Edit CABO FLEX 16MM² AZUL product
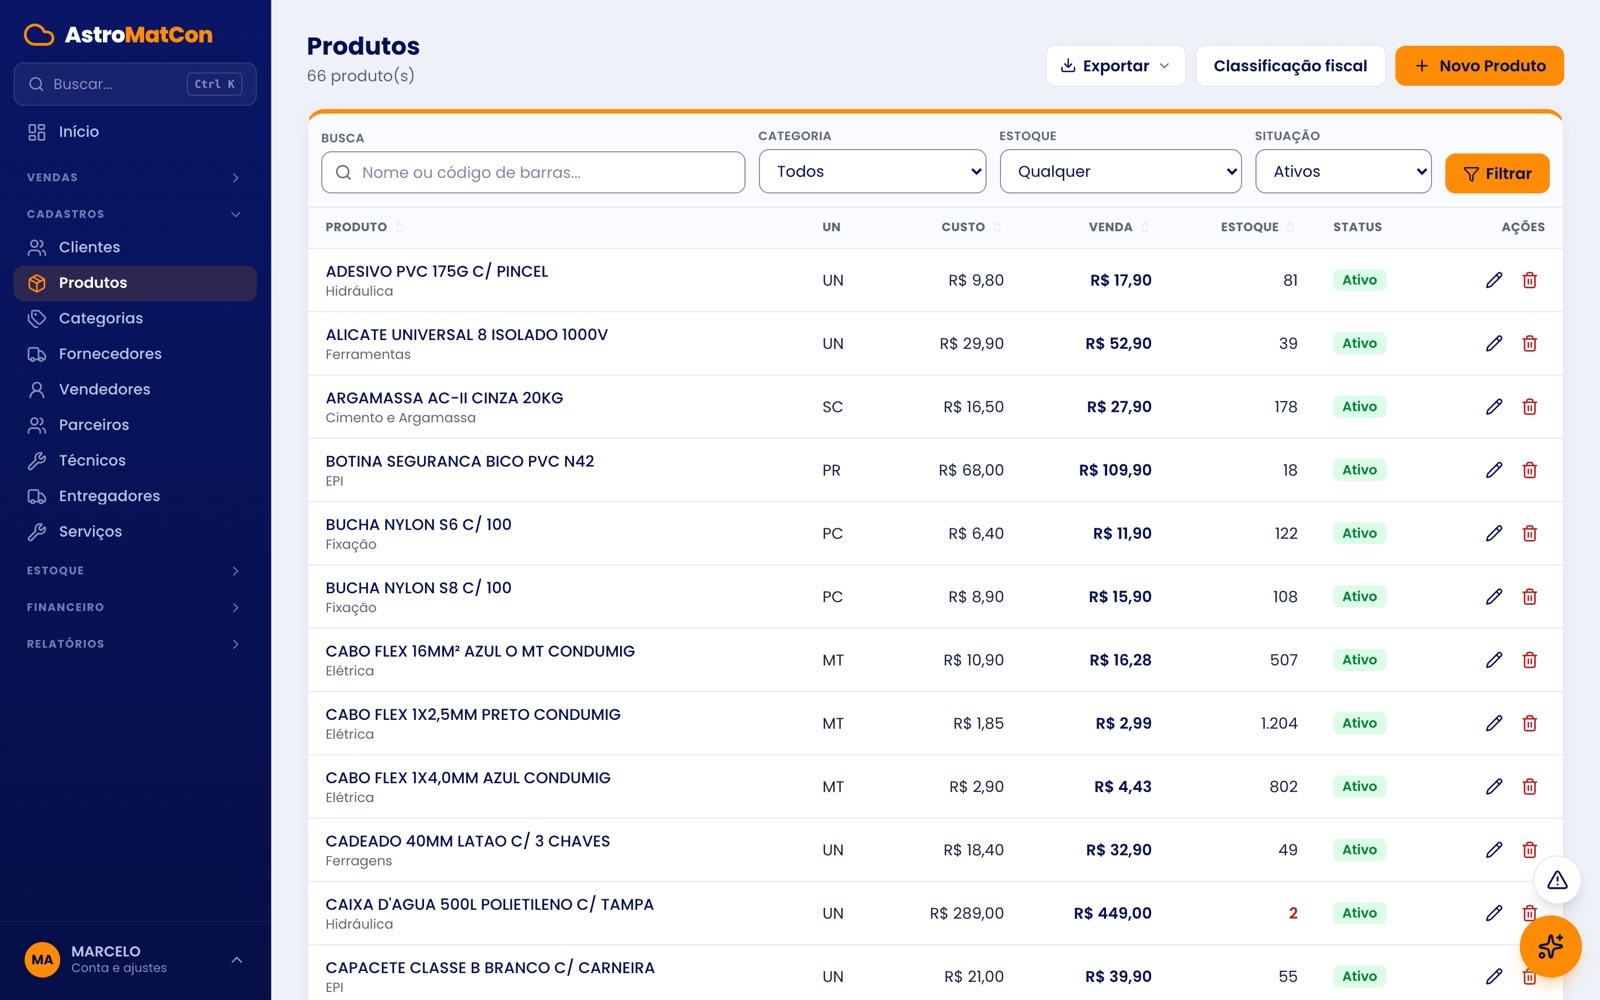1600x1000 pixels. point(1494,660)
